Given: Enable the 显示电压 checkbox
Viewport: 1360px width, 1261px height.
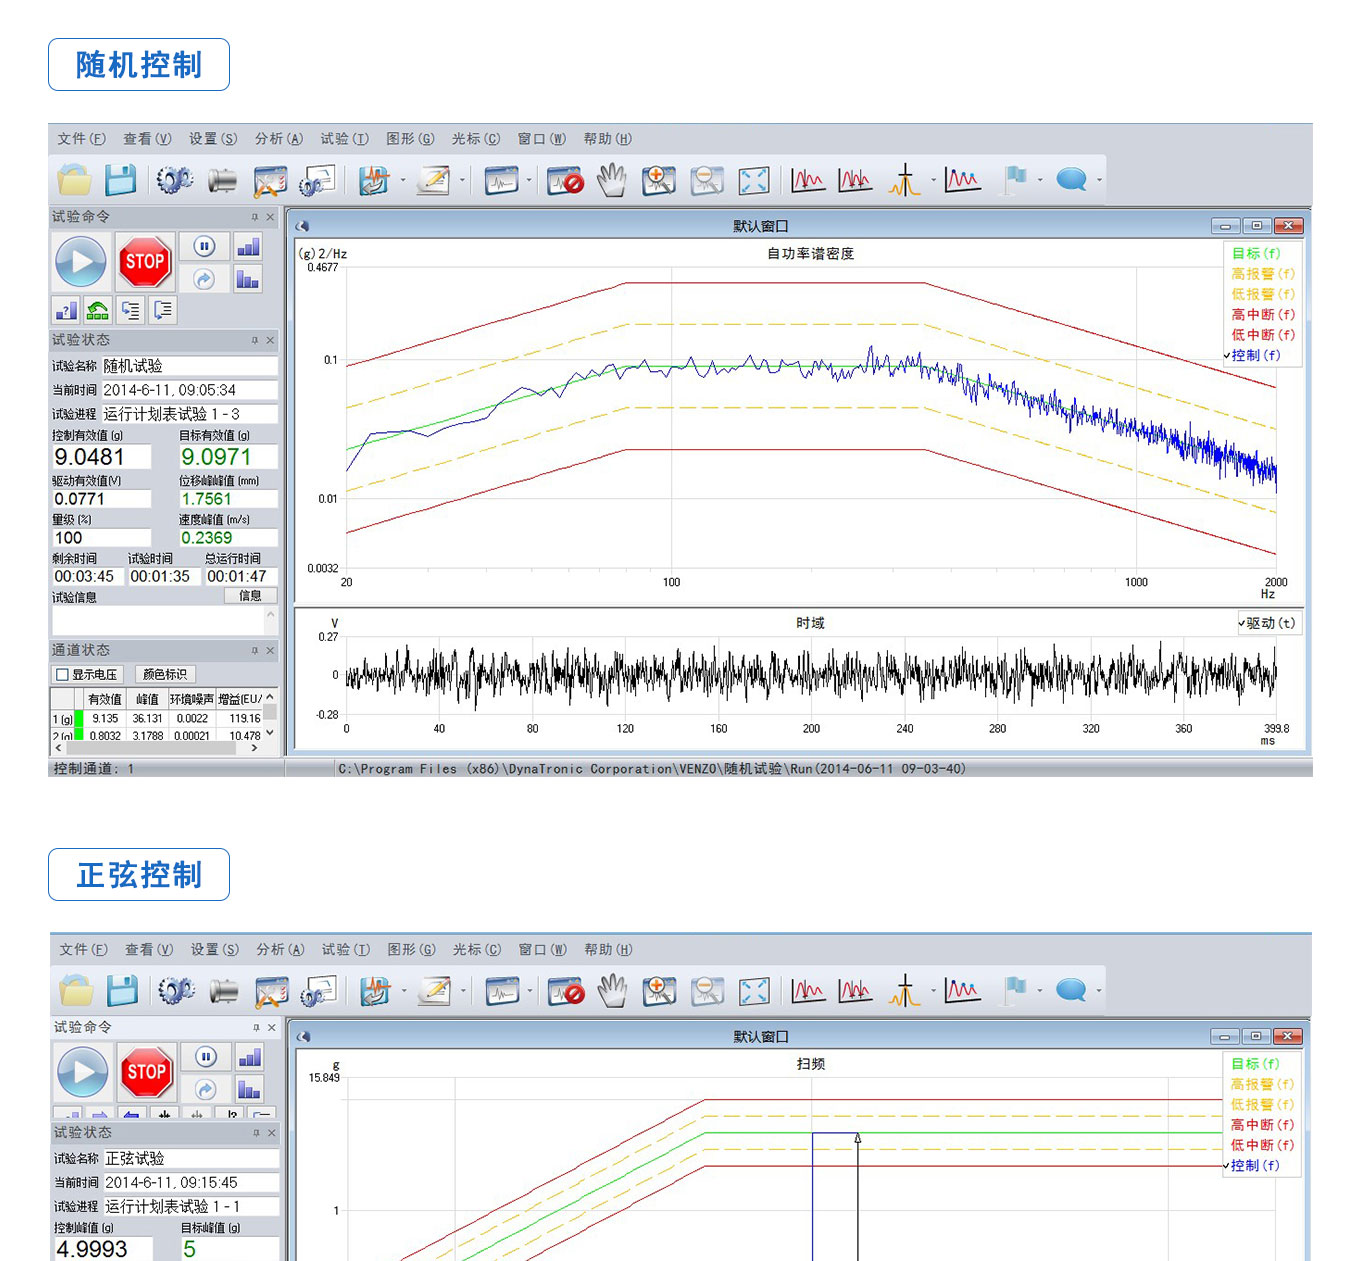Looking at the screenshot, I should coord(63,675).
